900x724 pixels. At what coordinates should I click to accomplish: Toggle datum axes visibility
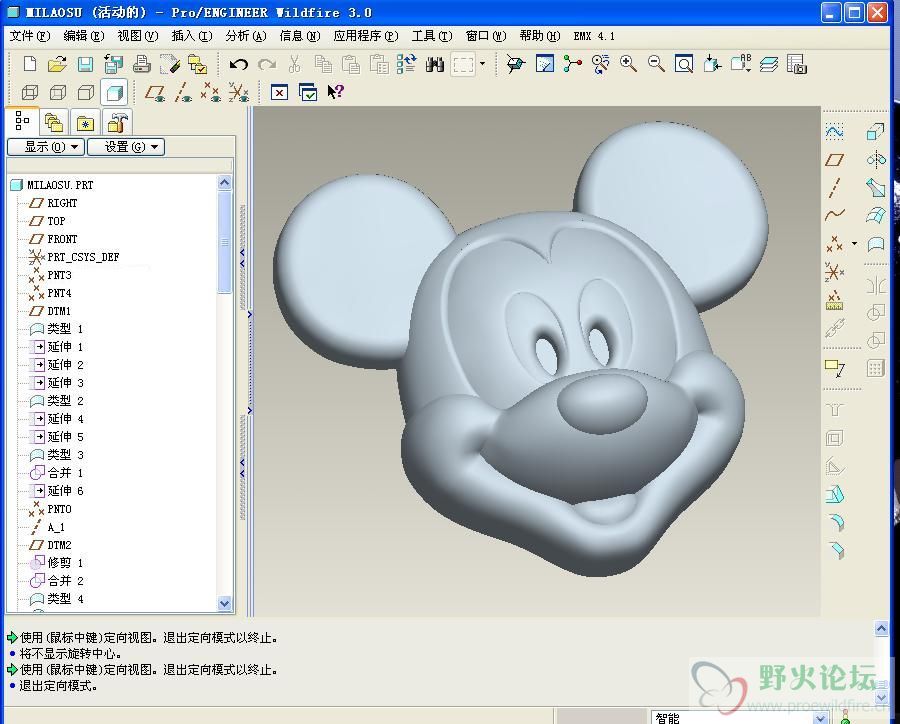pos(183,92)
